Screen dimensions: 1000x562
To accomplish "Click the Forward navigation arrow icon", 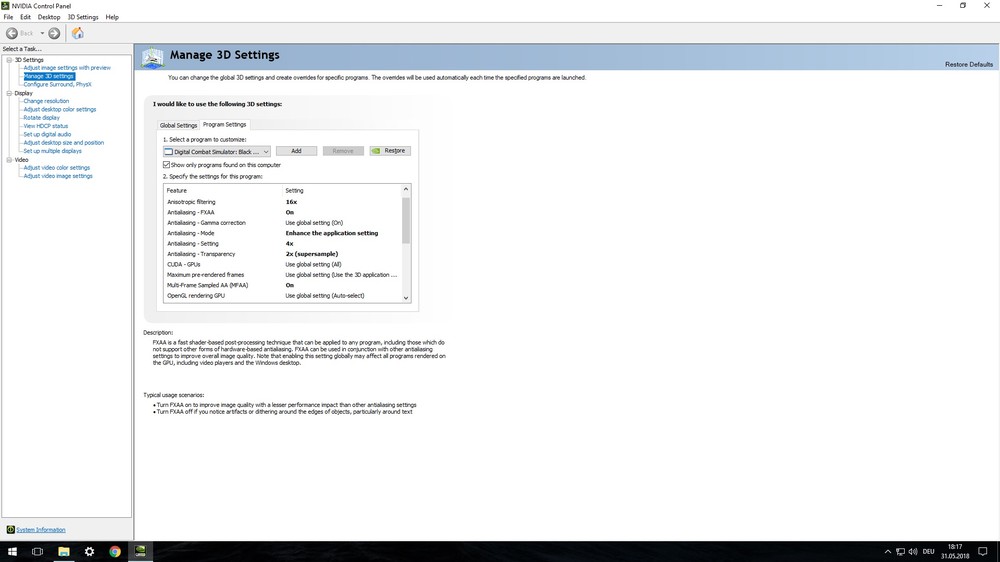I will [54, 33].
